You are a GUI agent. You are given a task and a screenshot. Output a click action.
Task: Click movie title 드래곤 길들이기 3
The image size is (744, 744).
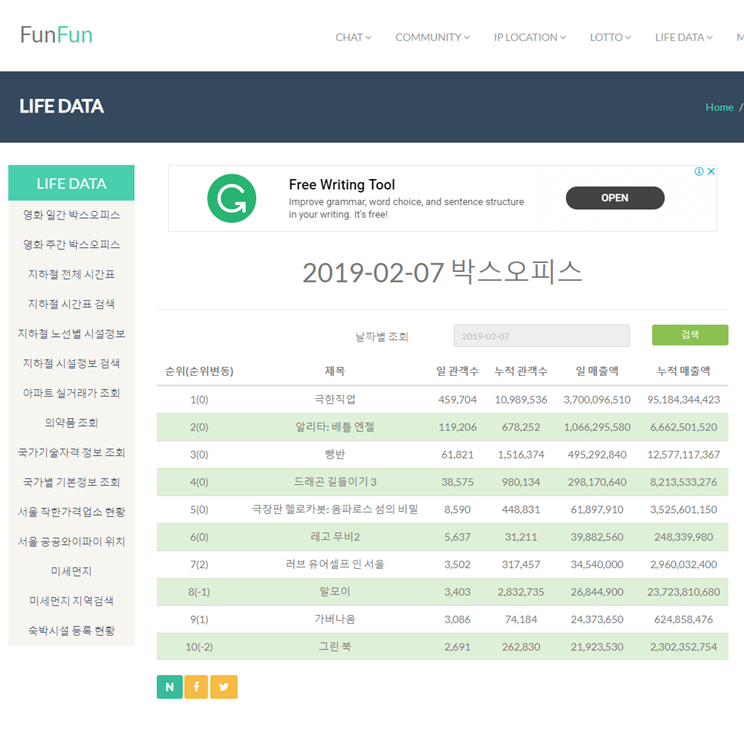(x=335, y=482)
